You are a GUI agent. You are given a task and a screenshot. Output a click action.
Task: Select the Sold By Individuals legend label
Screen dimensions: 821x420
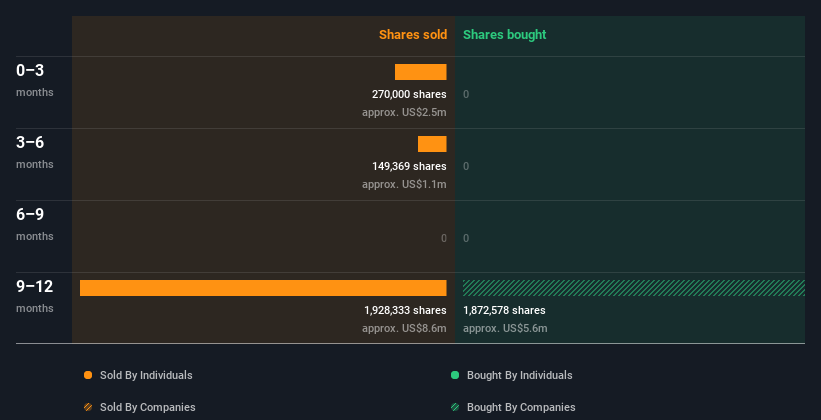click(x=146, y=375)
